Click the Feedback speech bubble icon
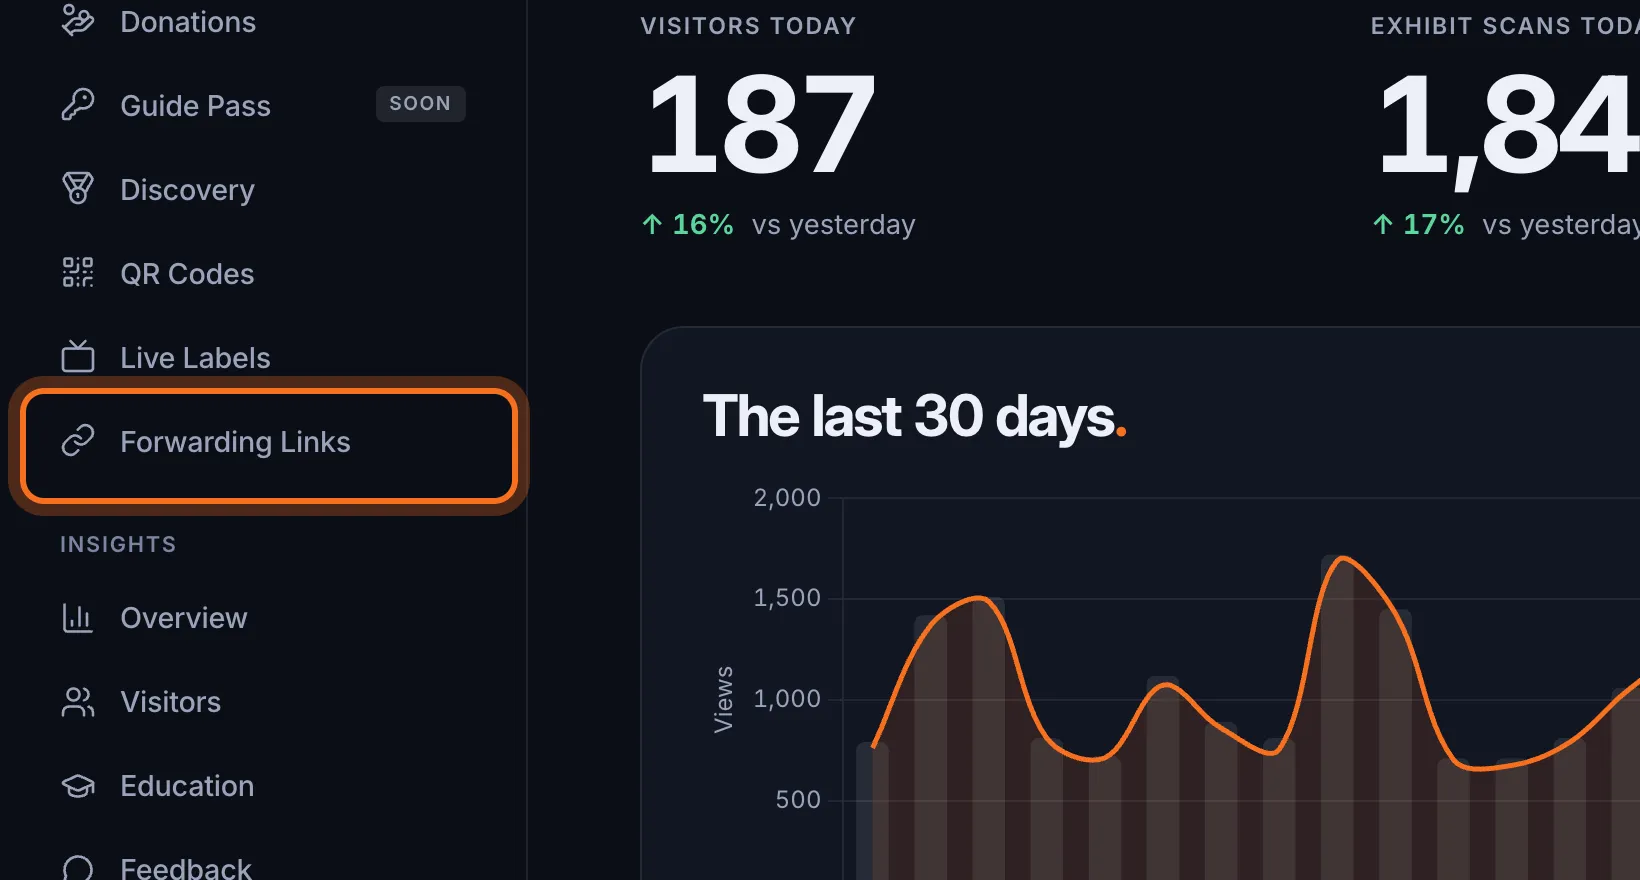The width and height of the screenshot is (1640, 880). tap(78, 868)
